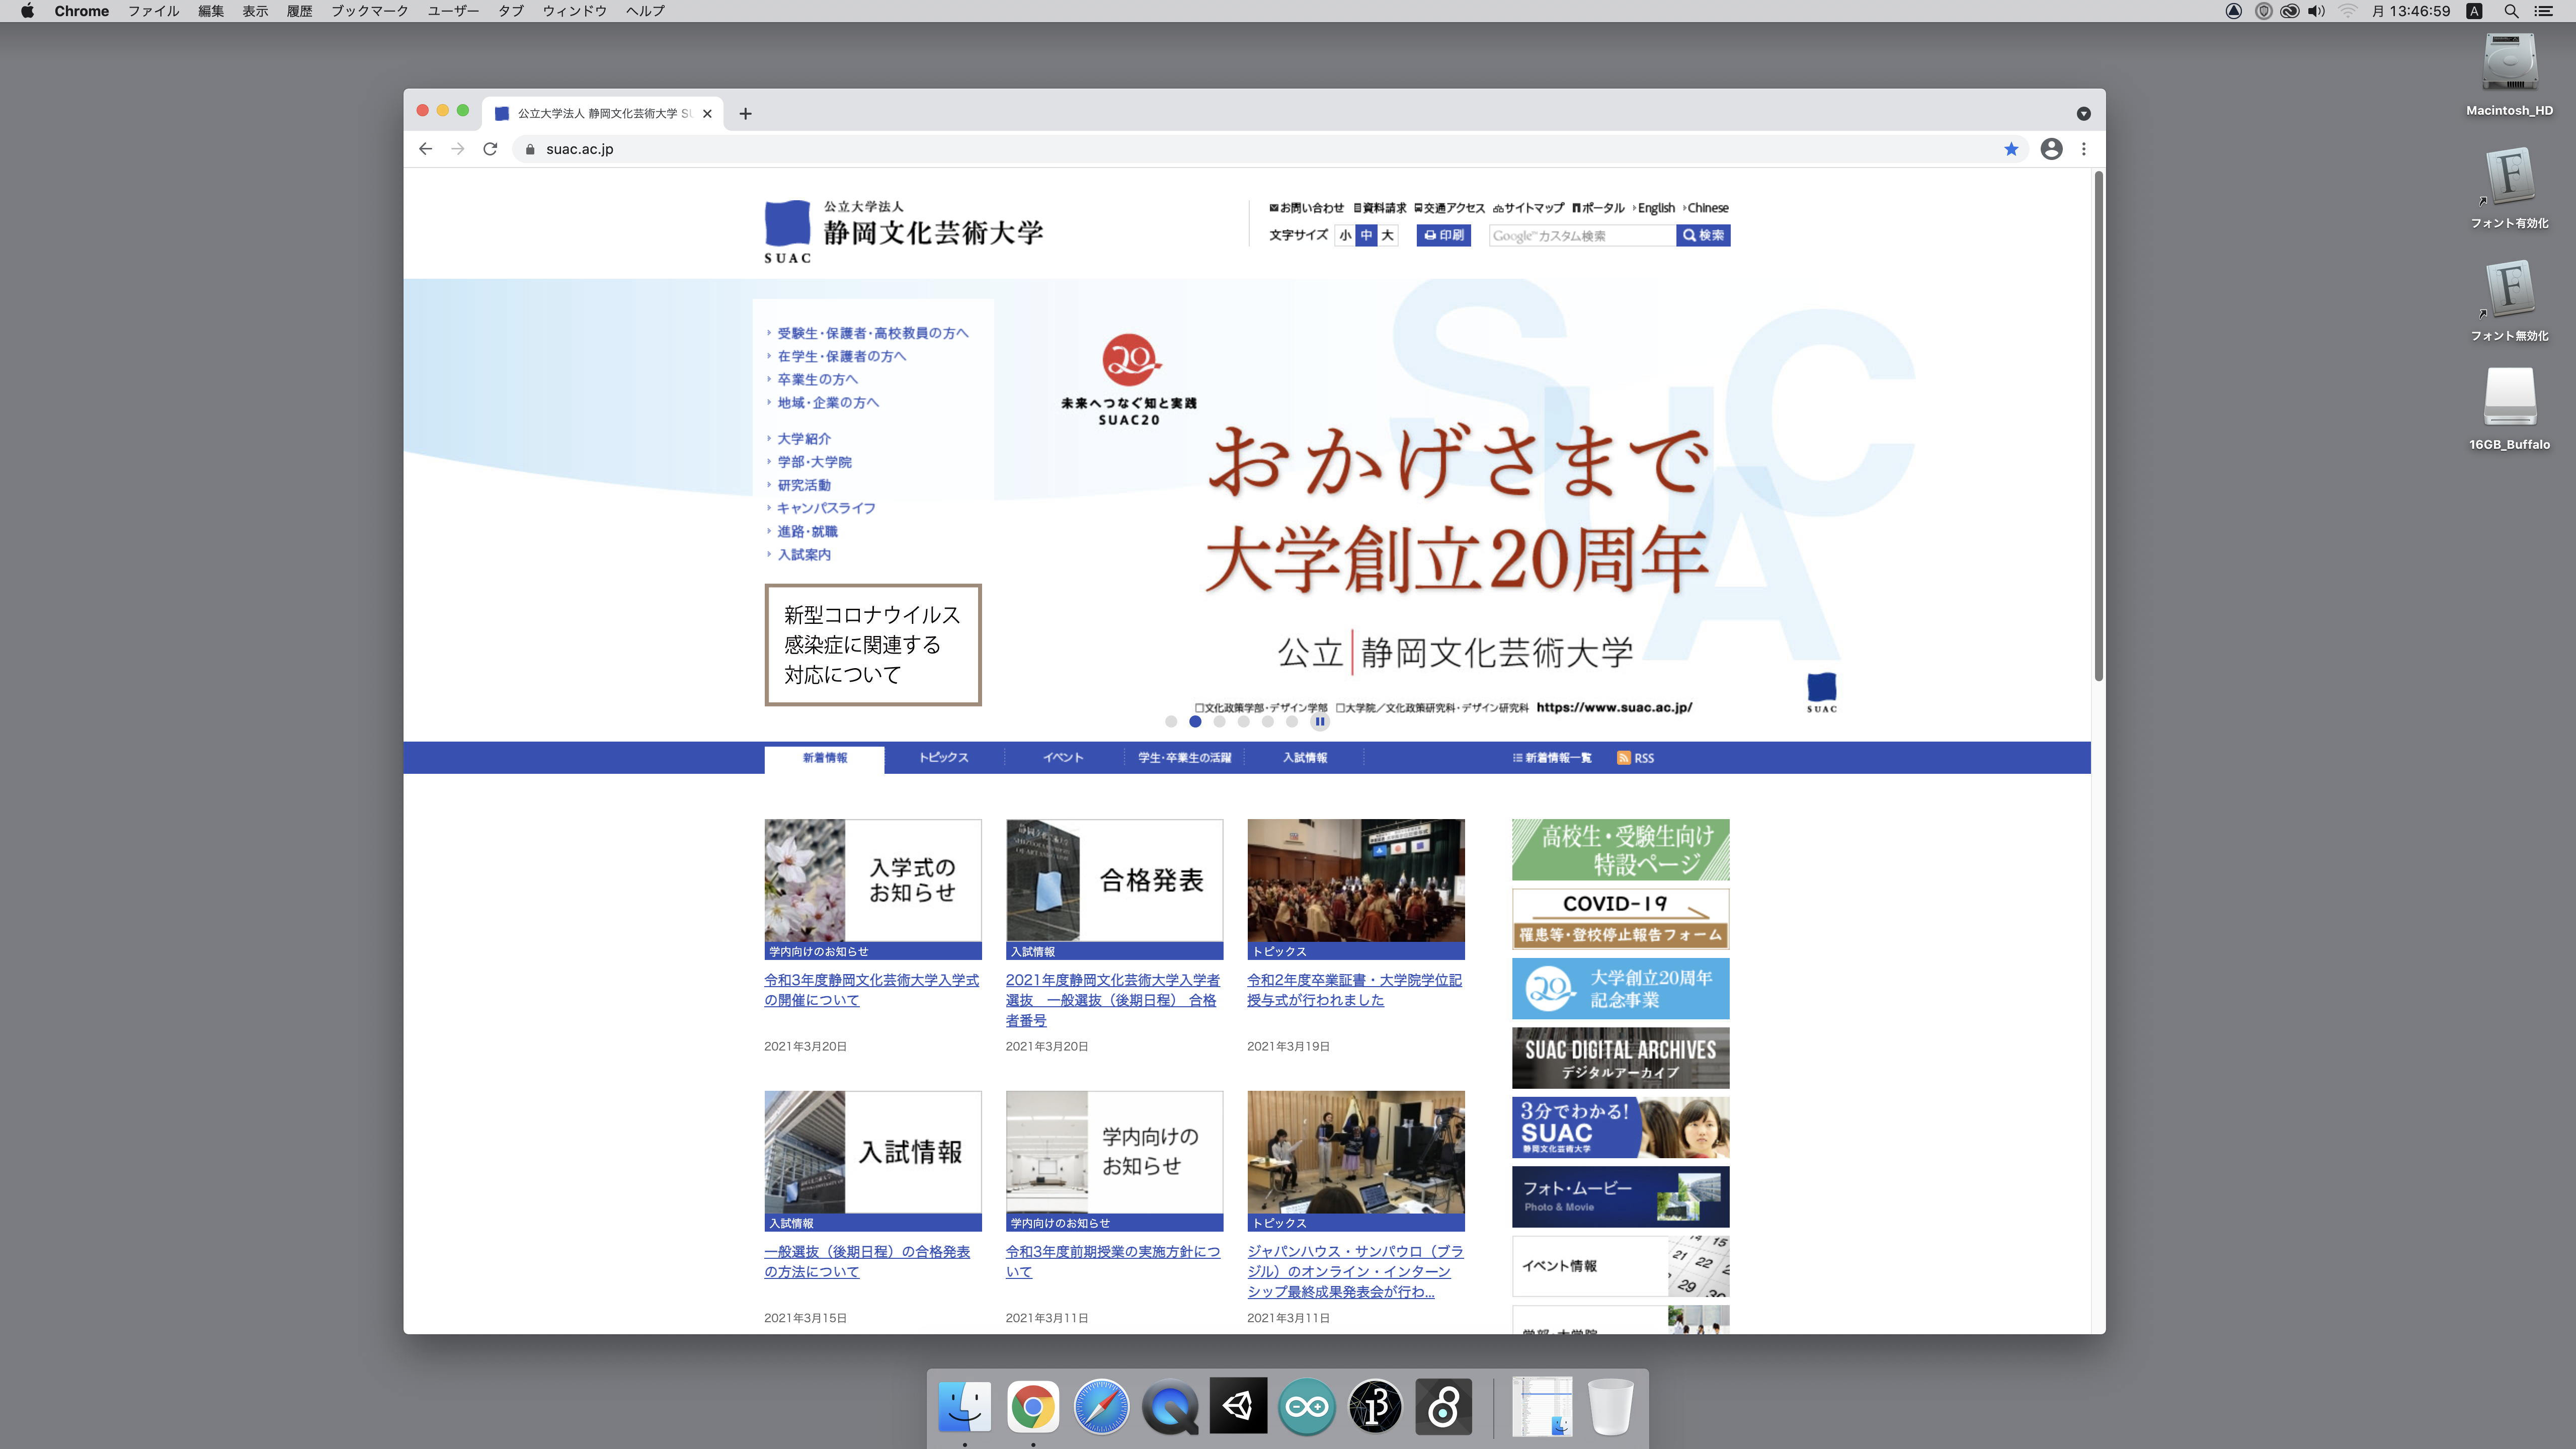This screenshot has height=1449, width=2576.
Task: Open Safari from the Dock
Action: [x=1101, y=1407]
